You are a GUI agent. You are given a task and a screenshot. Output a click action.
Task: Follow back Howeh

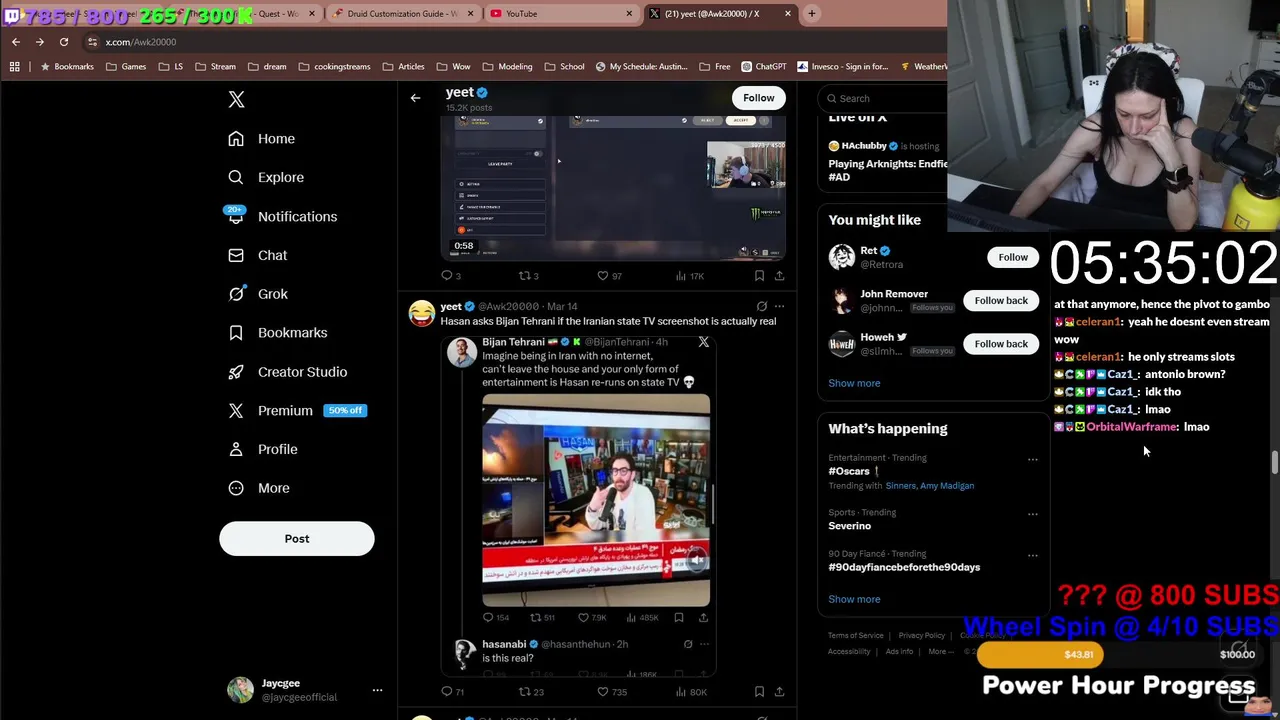coord(1001,344)
